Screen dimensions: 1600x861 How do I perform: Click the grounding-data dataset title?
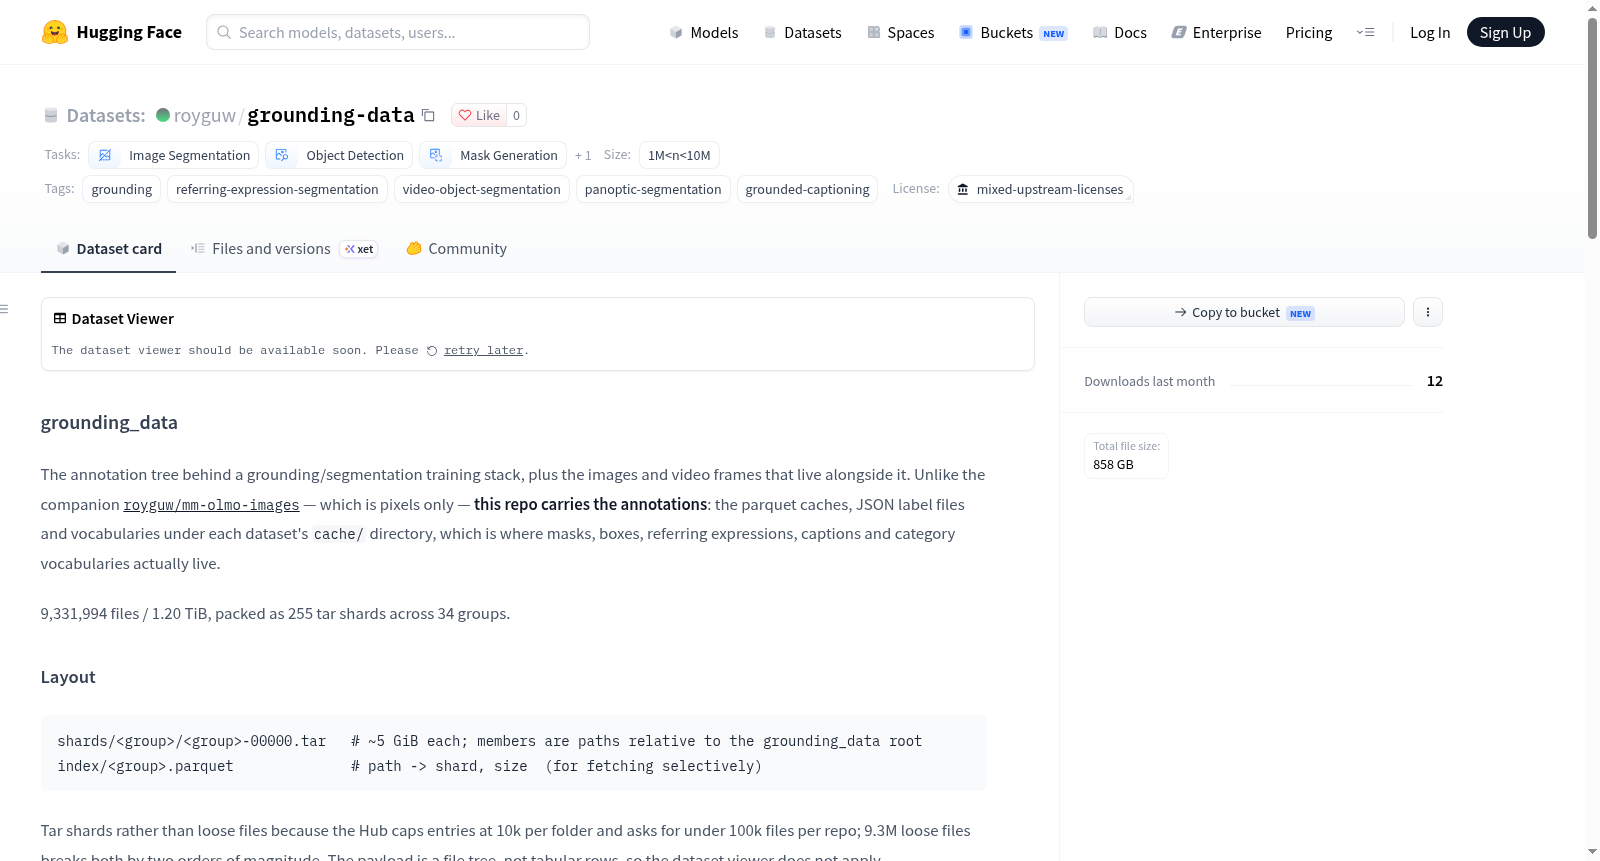pos(331,115)
